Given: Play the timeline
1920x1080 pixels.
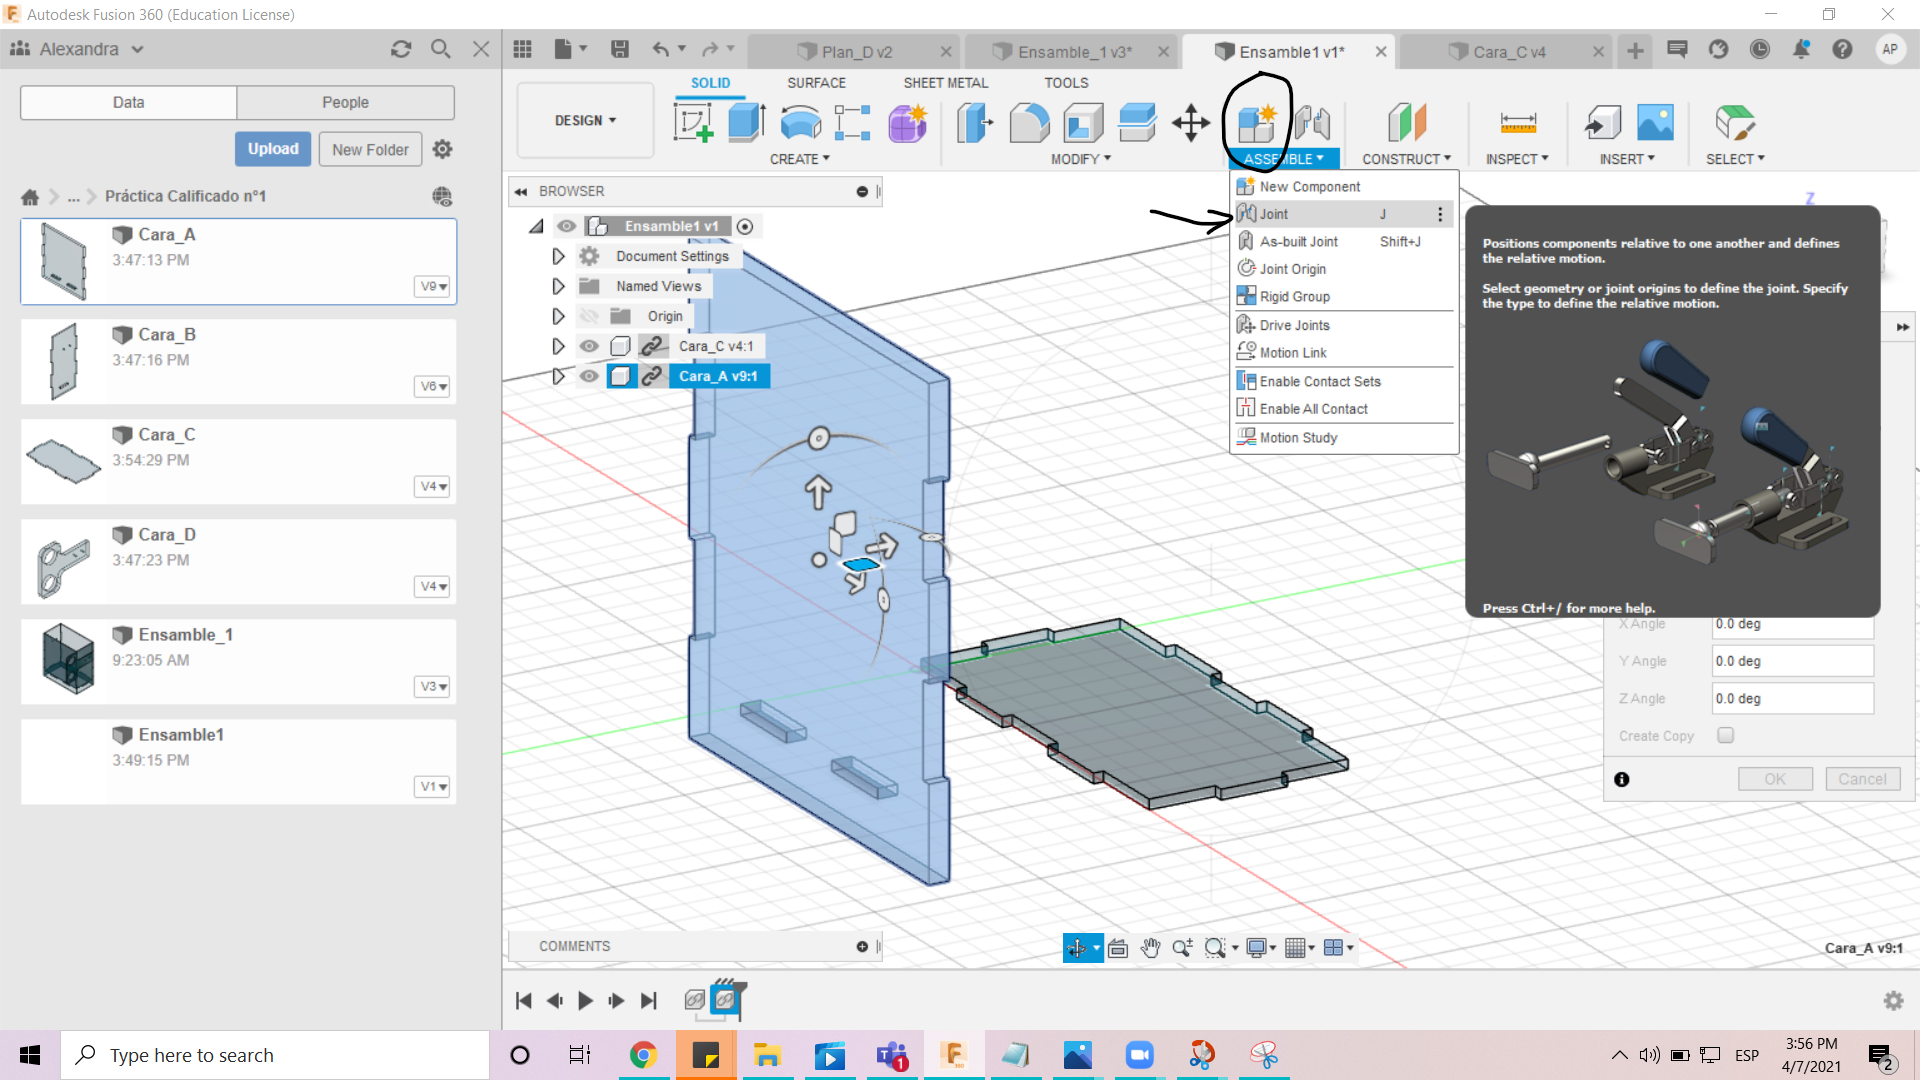Looking at the screenshot, I should pos(585,1001).
